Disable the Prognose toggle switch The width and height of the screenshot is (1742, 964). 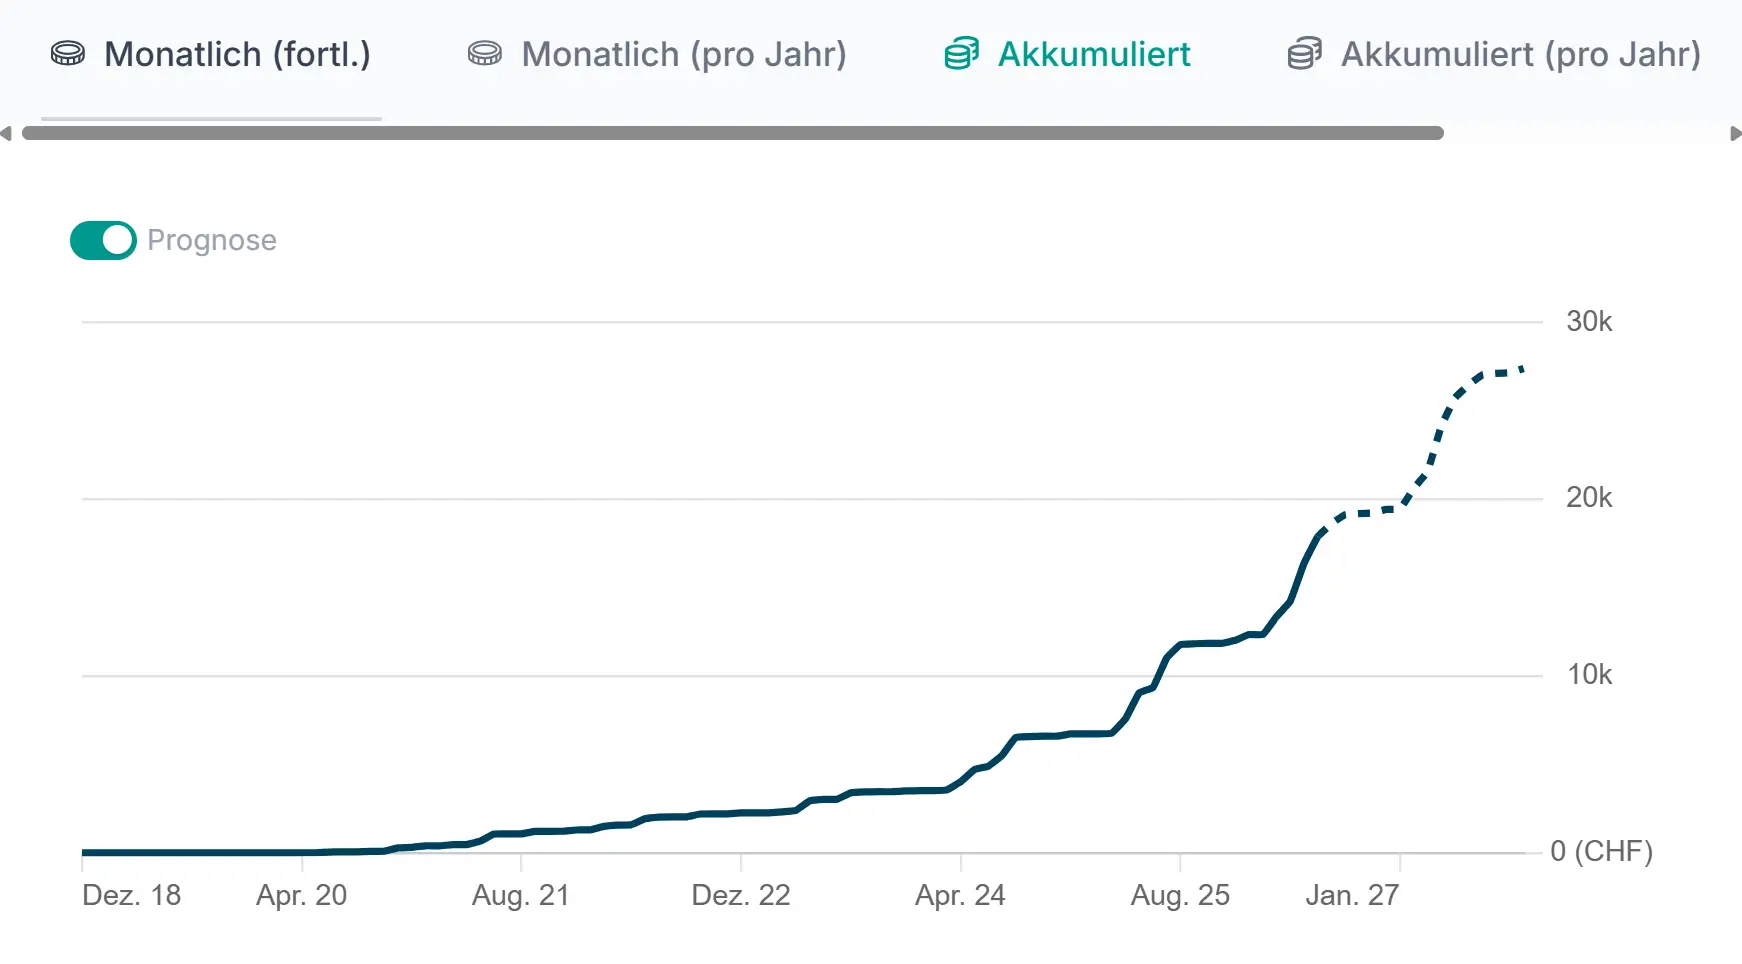click(103, 240)
